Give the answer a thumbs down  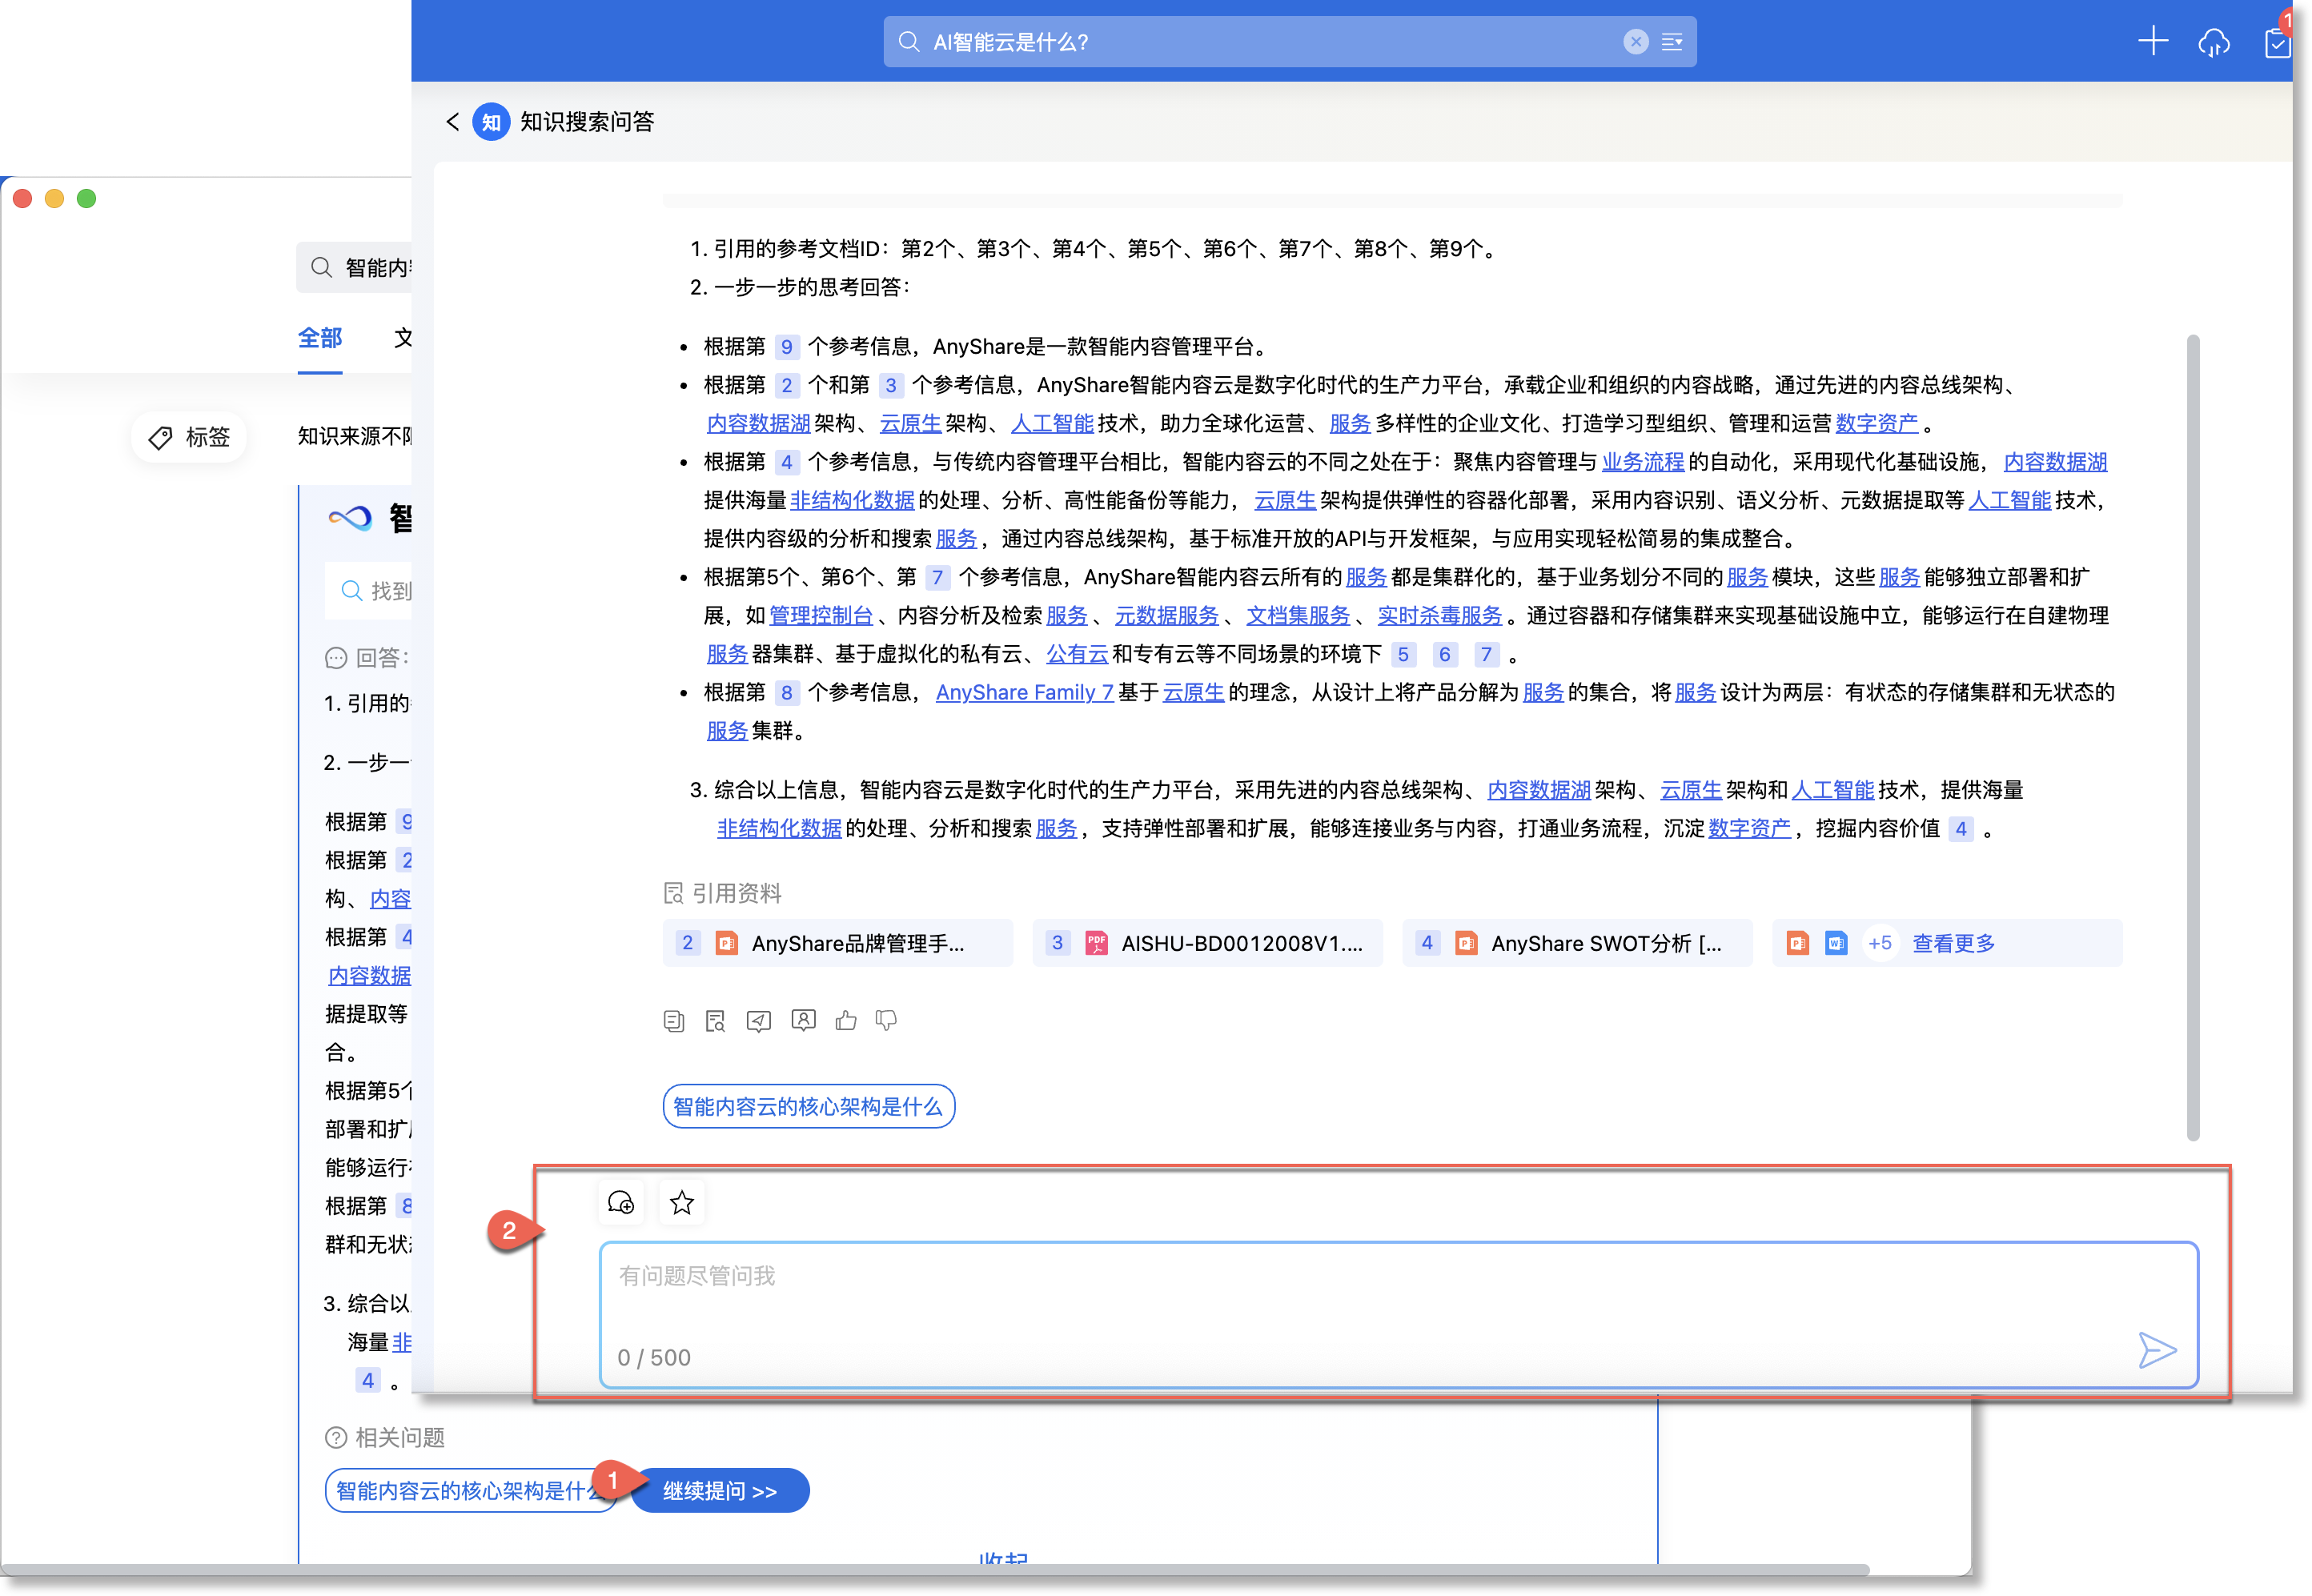pyautogui.click(x=886, y=1020)
